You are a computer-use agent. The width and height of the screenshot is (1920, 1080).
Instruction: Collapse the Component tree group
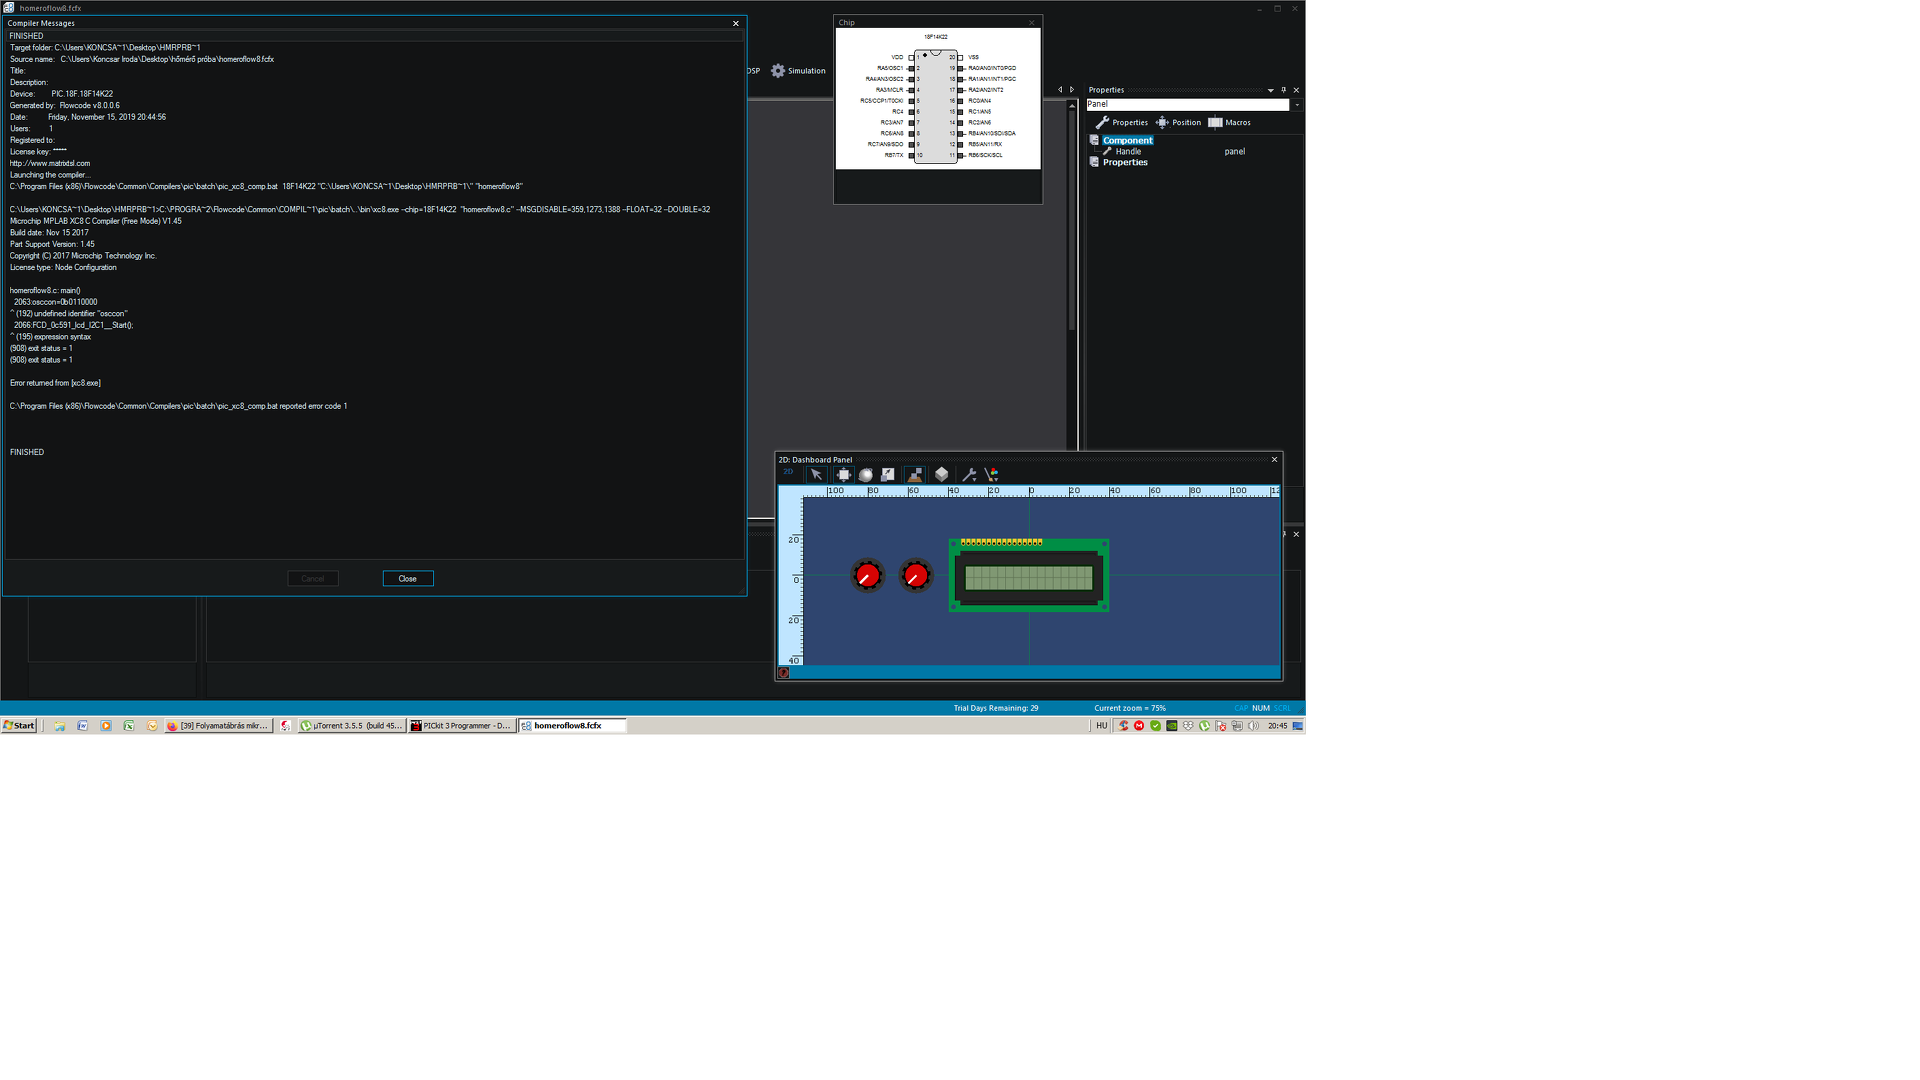tap(1094, 141)
